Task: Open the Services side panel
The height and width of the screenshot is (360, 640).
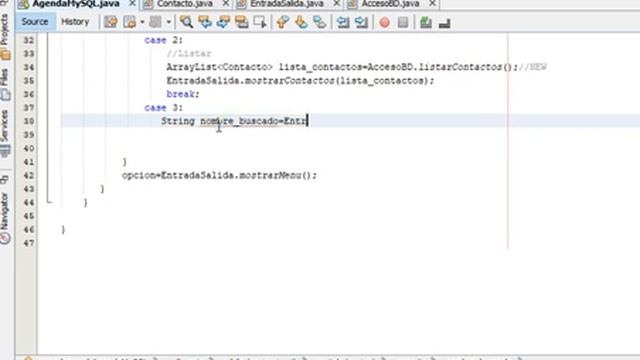Action: pyautogui.click(x=4, y=126)
